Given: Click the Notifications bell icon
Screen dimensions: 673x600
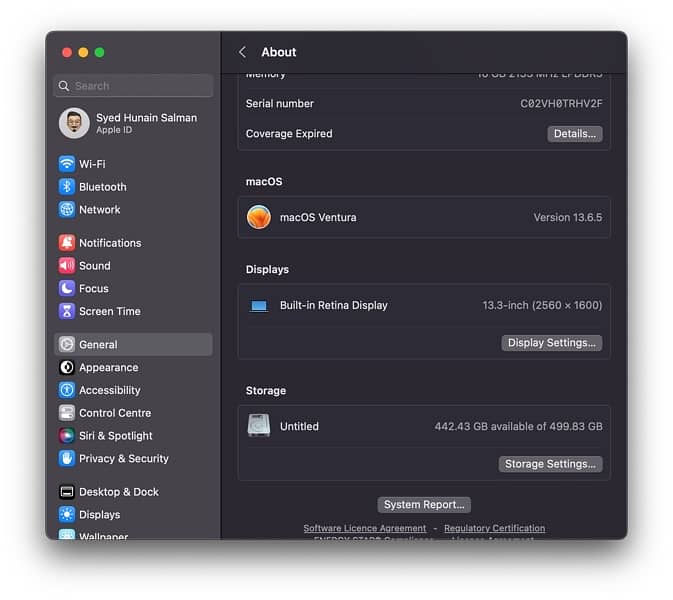Looking at the screenshot, I should tap(67, 243).
